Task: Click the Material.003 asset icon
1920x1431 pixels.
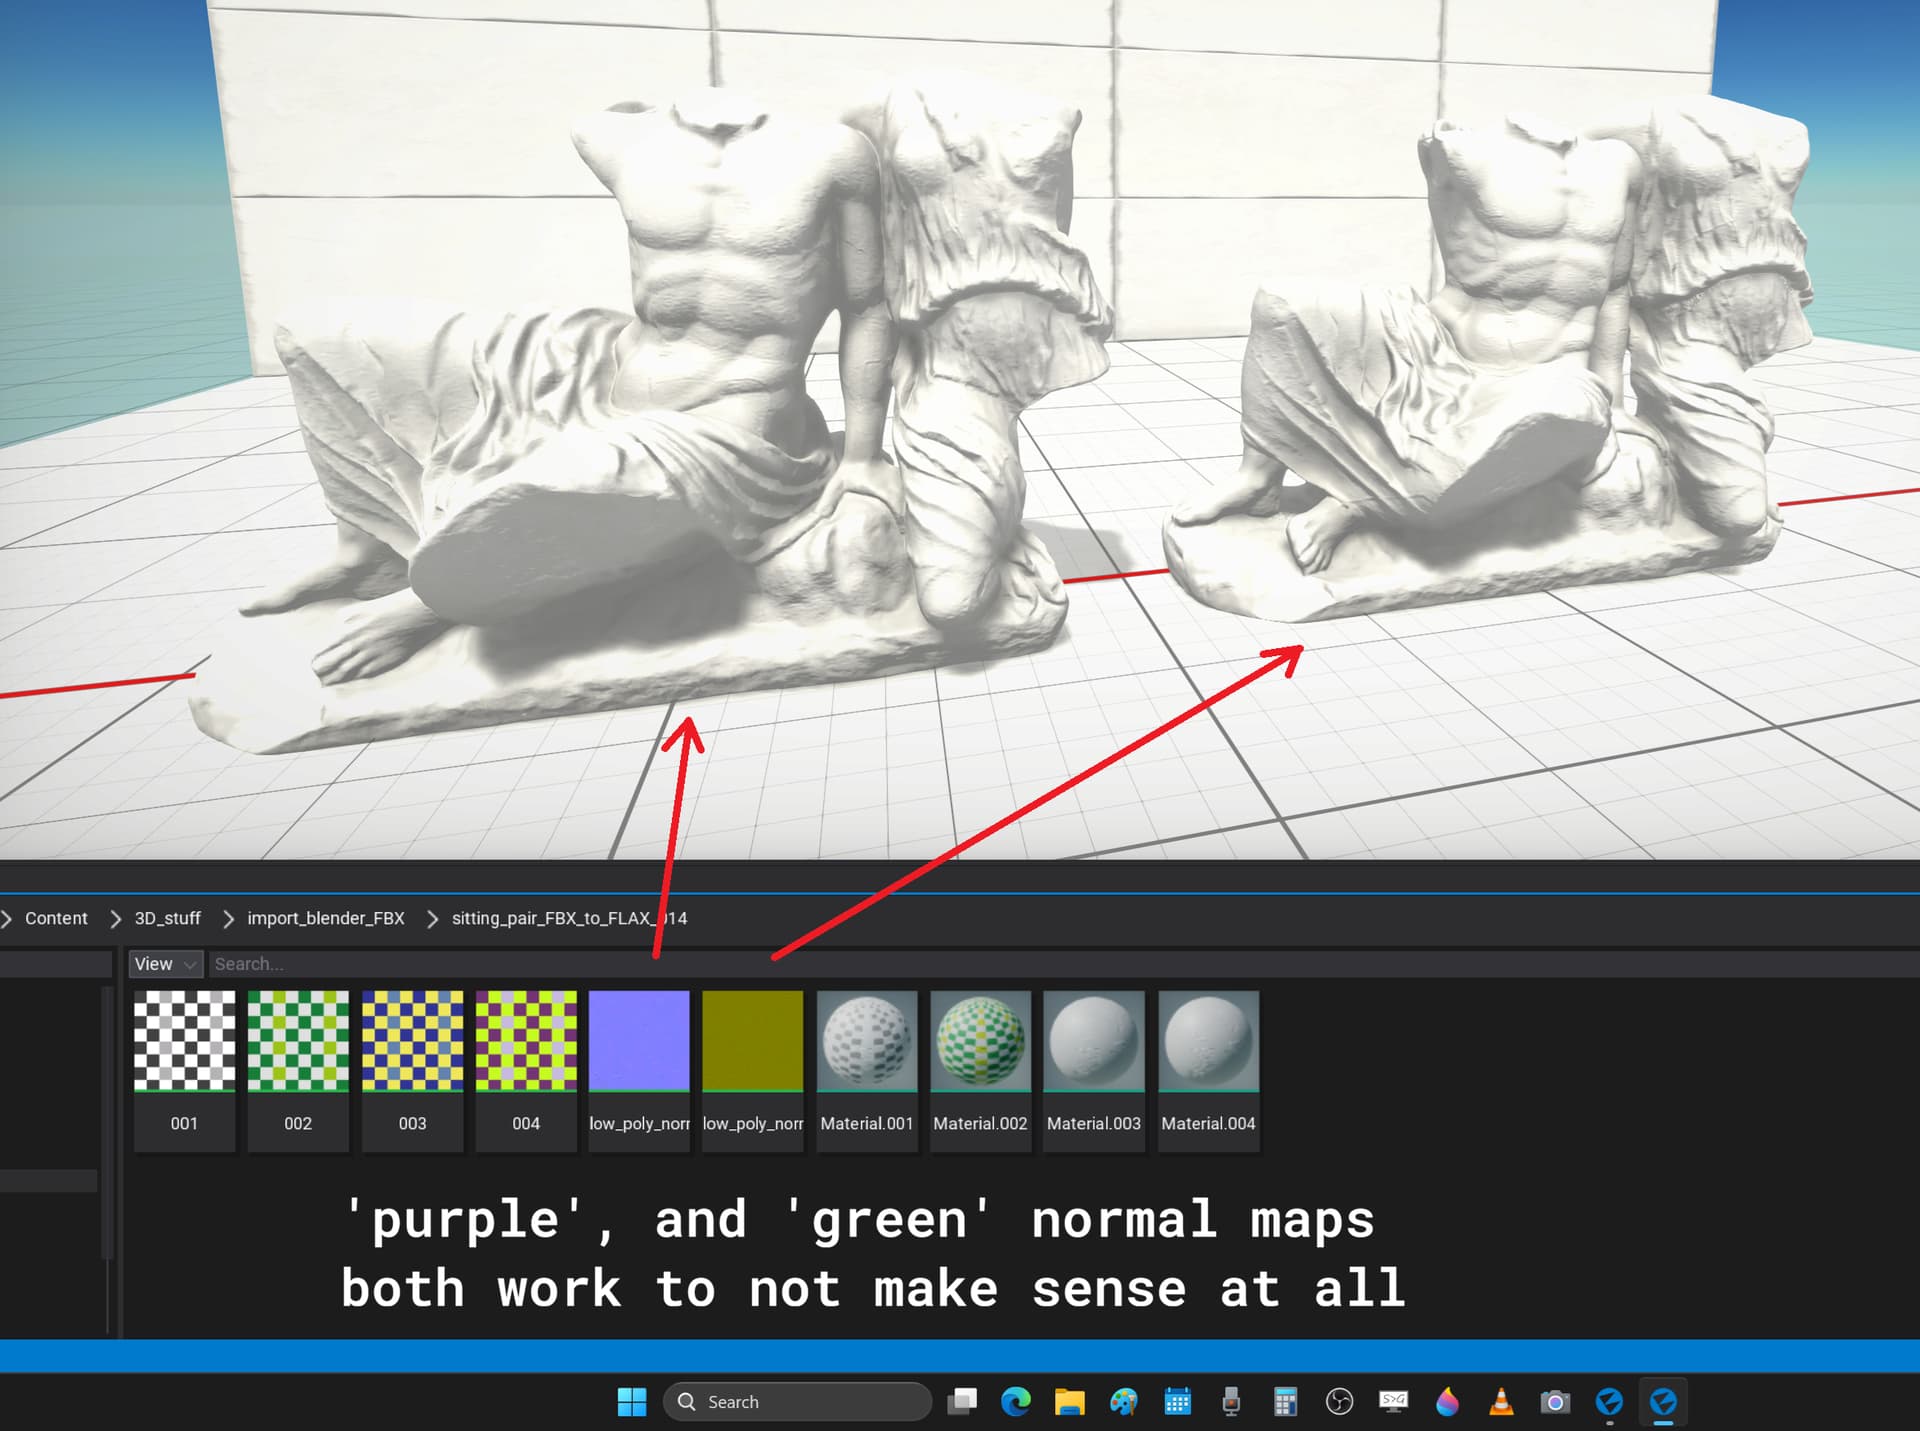Action: 1094,1041
